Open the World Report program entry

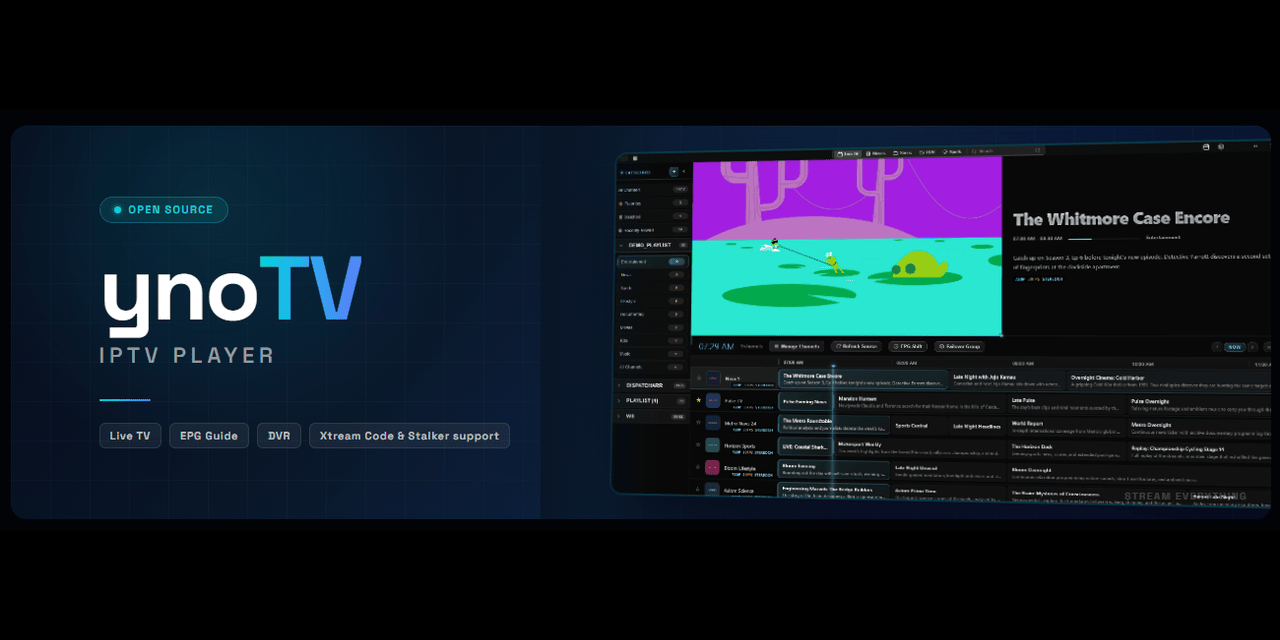coord(1067,425)
